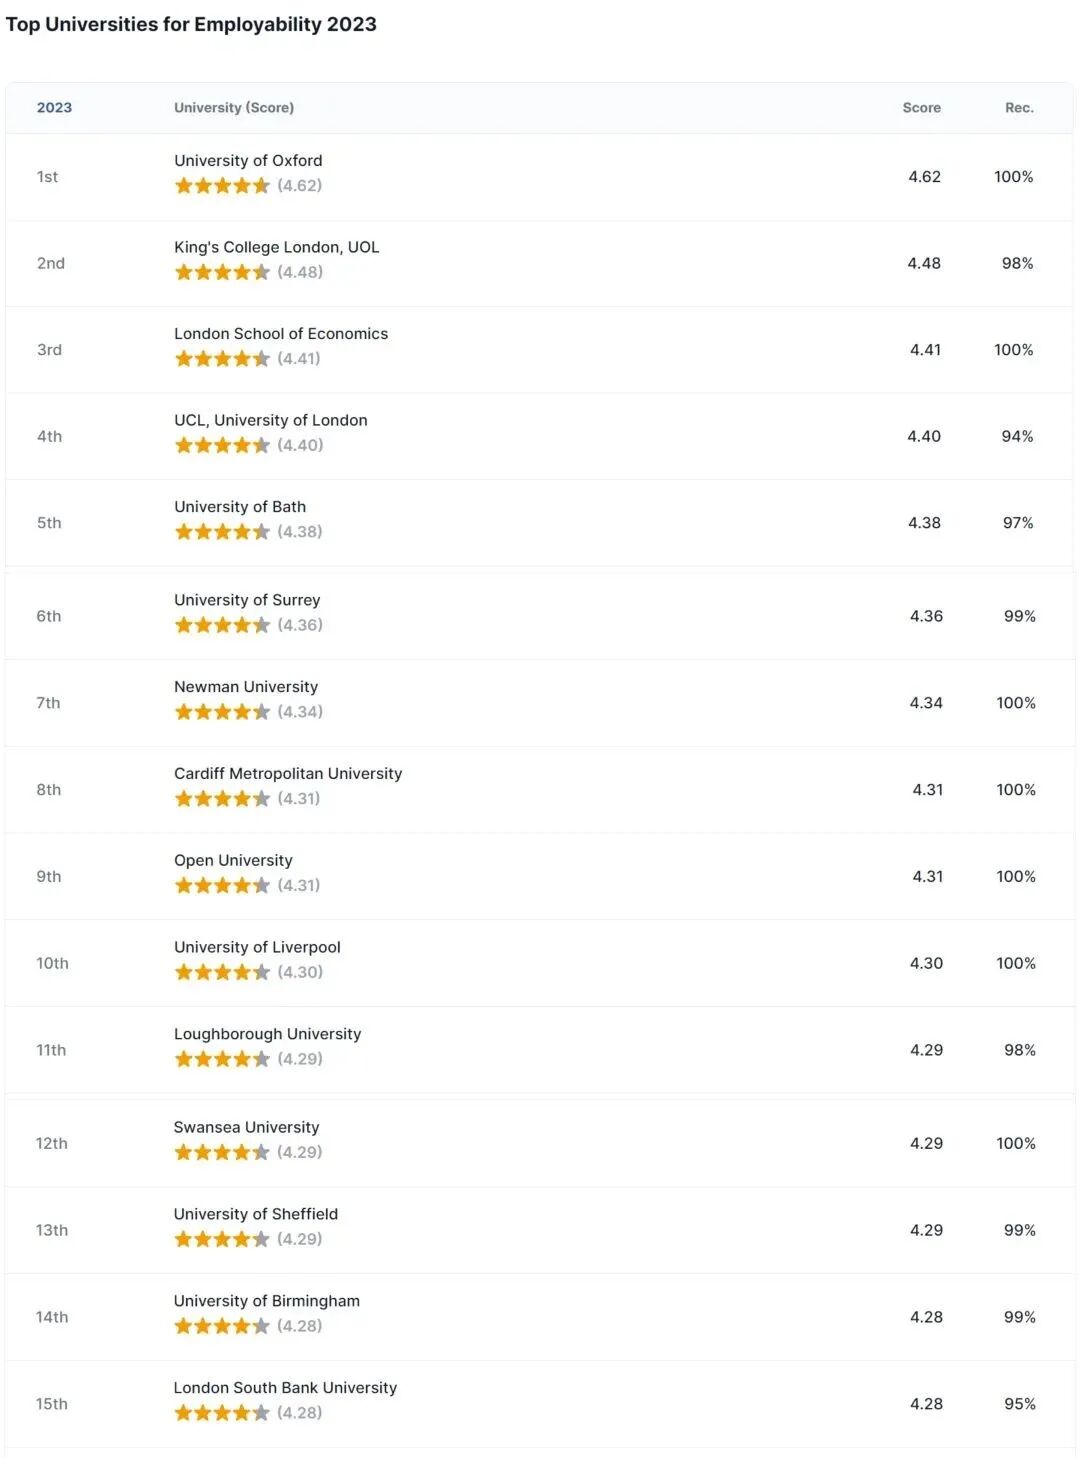Open the University of Liverpool link
This screenshot has width=1080, height=1458.
tap(257, 947)
